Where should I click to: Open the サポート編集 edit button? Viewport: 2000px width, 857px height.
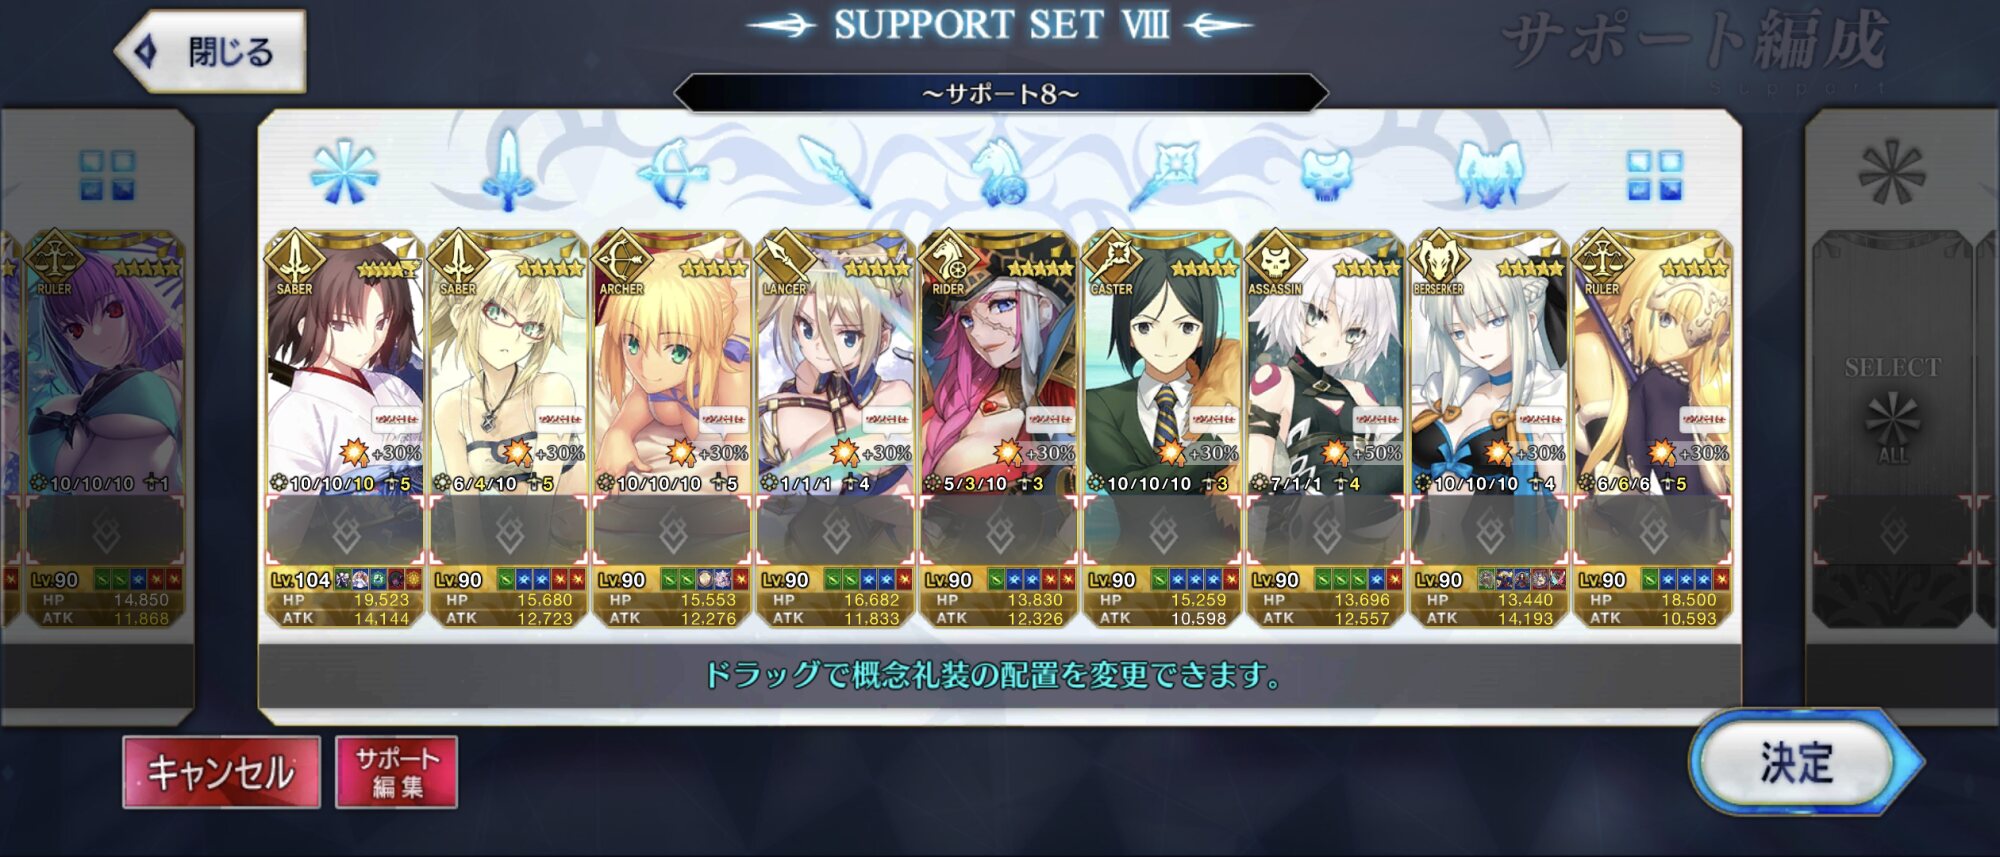[396, 772]
